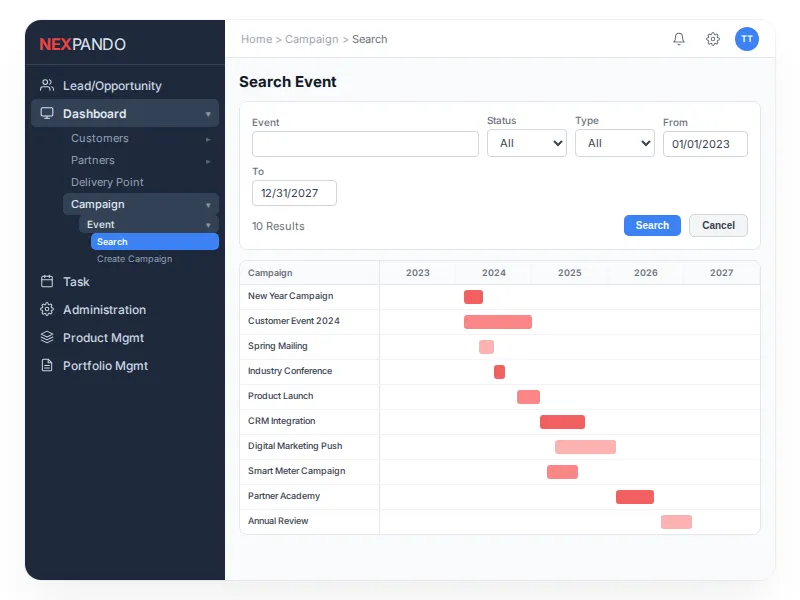Expand the Customers submenu arrow

tap(208, 139)
